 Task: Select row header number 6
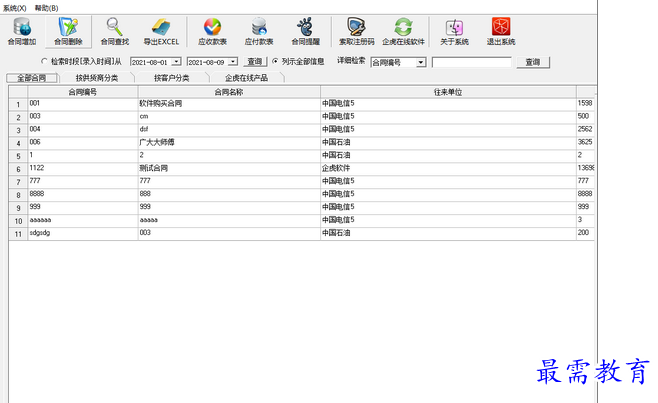[18, 169]
